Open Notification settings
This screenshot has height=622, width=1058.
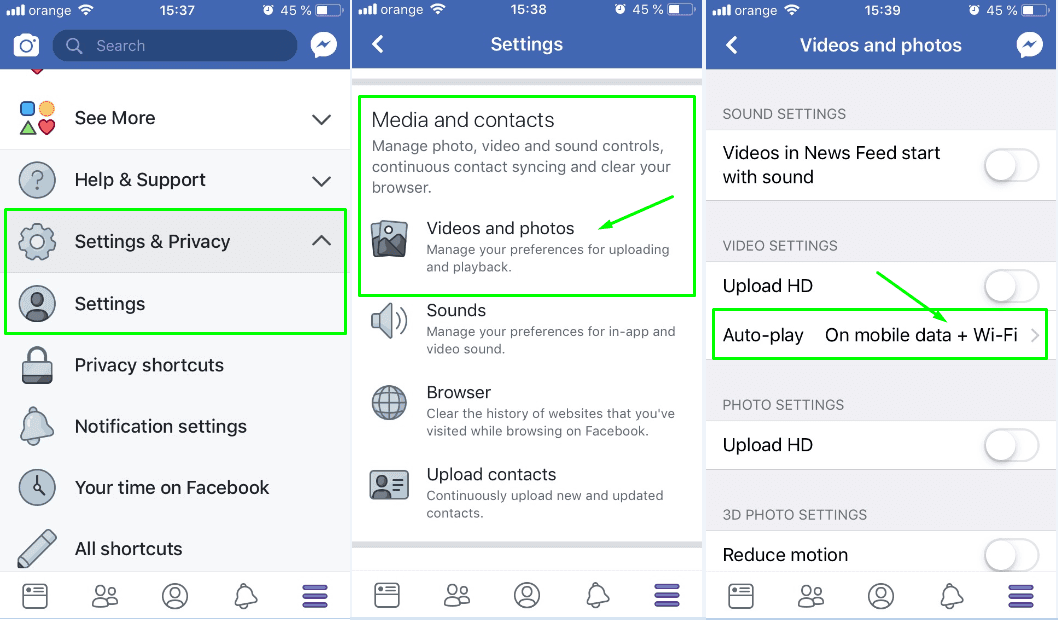(x=160, y=427)
